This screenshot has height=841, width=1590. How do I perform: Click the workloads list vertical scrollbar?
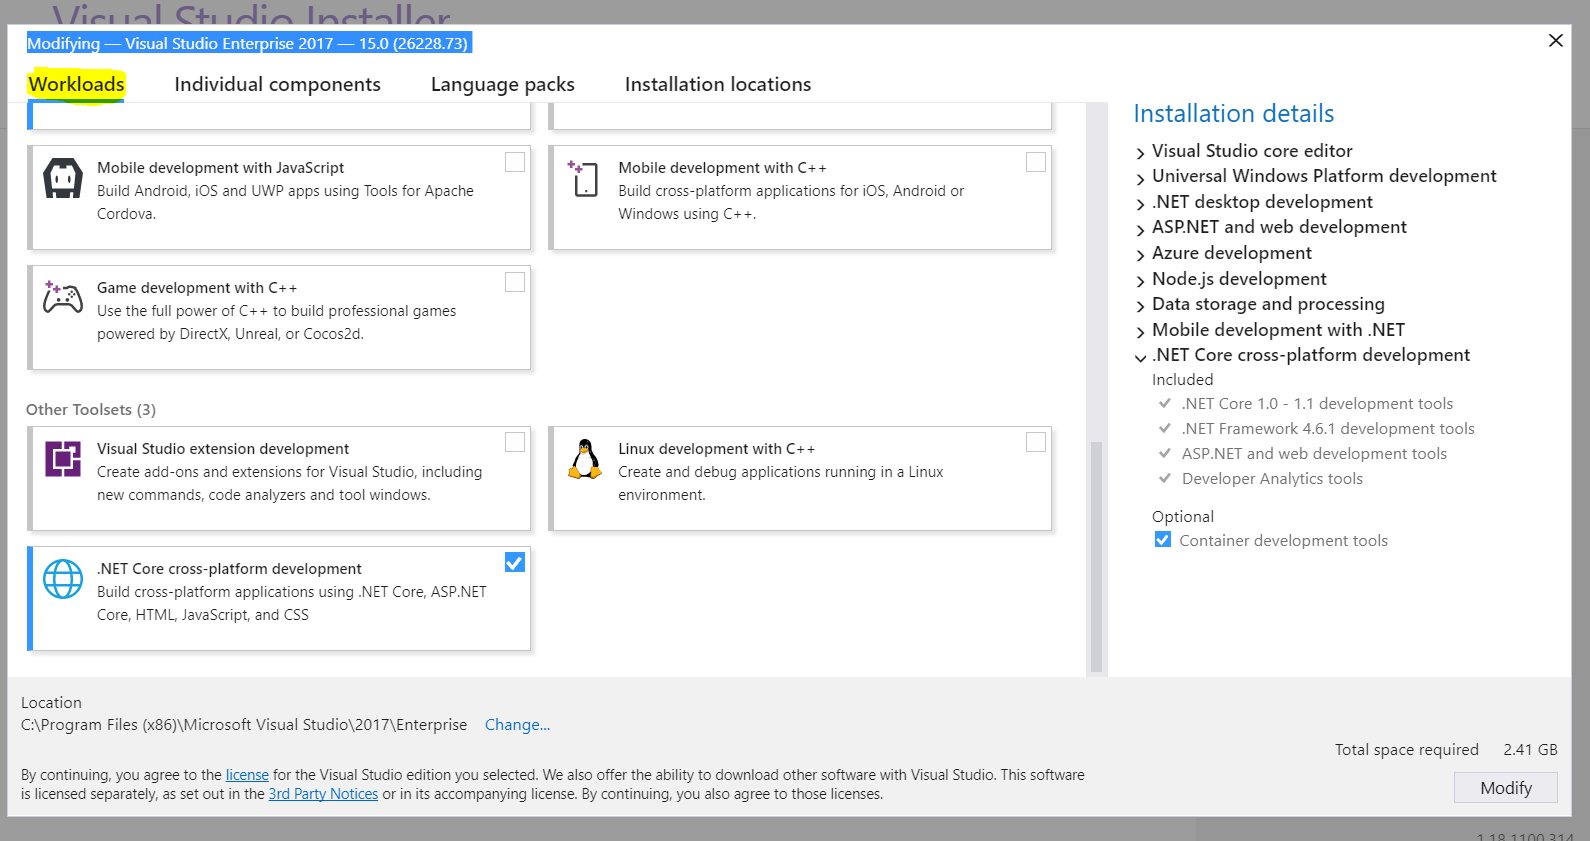point(1096,557)
